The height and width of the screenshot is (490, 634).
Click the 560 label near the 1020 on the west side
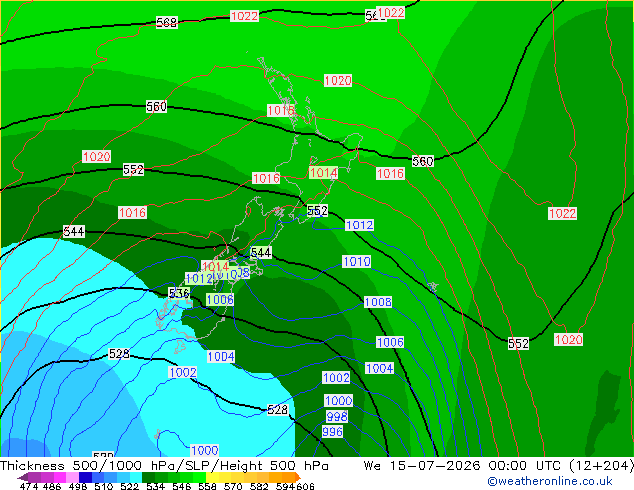[x=156, y=106]
